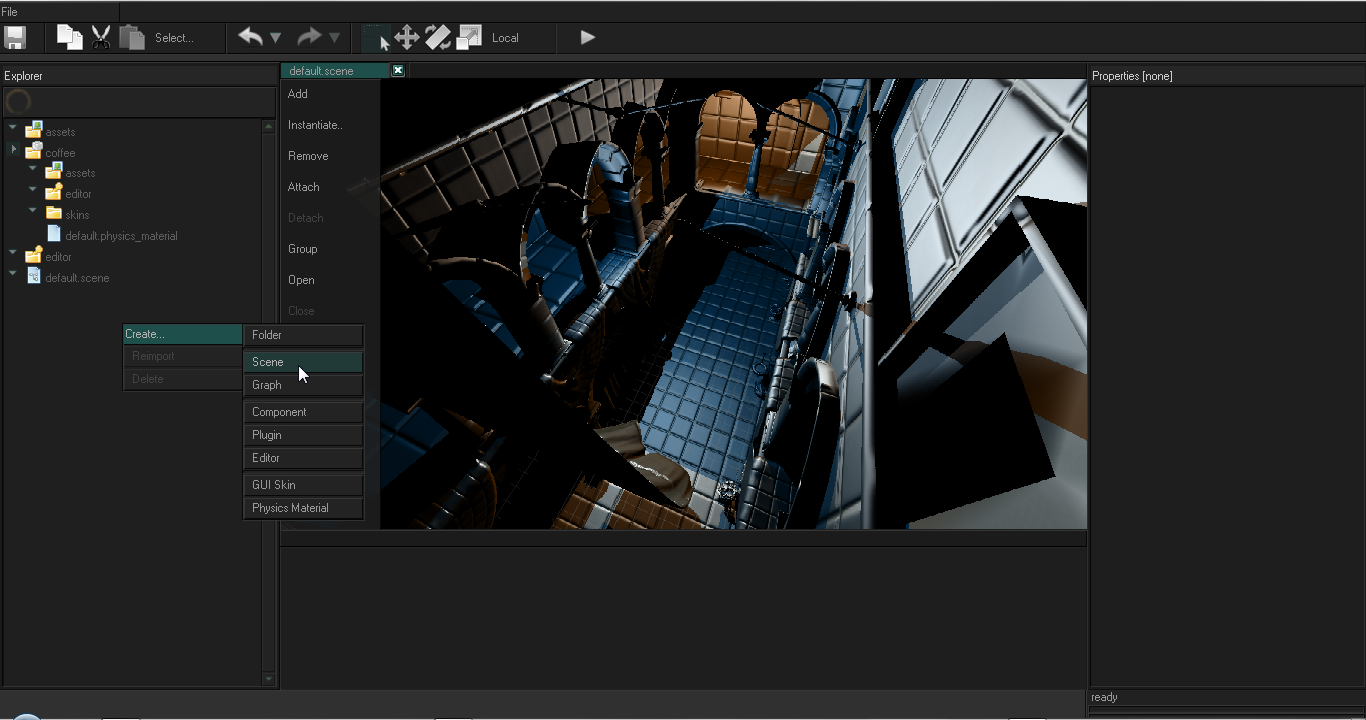1366x720 pixels.
Task: Expand the coffee folder in Explorer
Action: tap(14, 150)
